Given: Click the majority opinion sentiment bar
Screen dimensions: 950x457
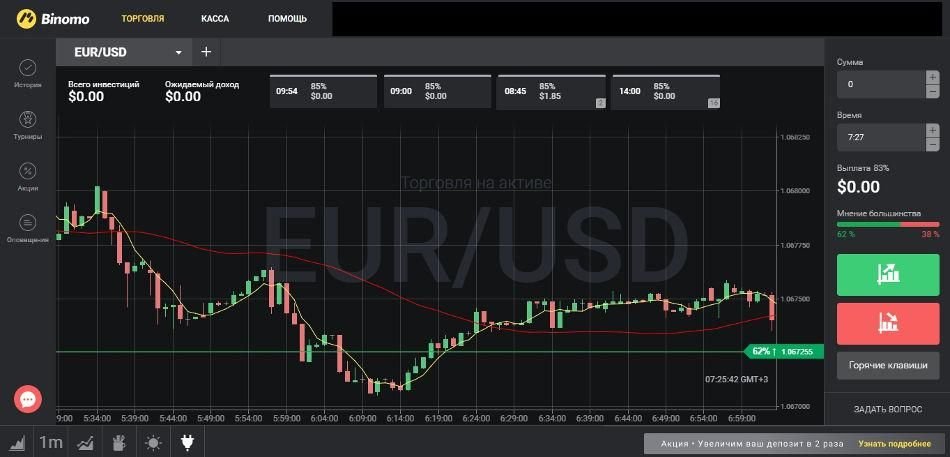Looking at the screenshot, I should (888, 224).
